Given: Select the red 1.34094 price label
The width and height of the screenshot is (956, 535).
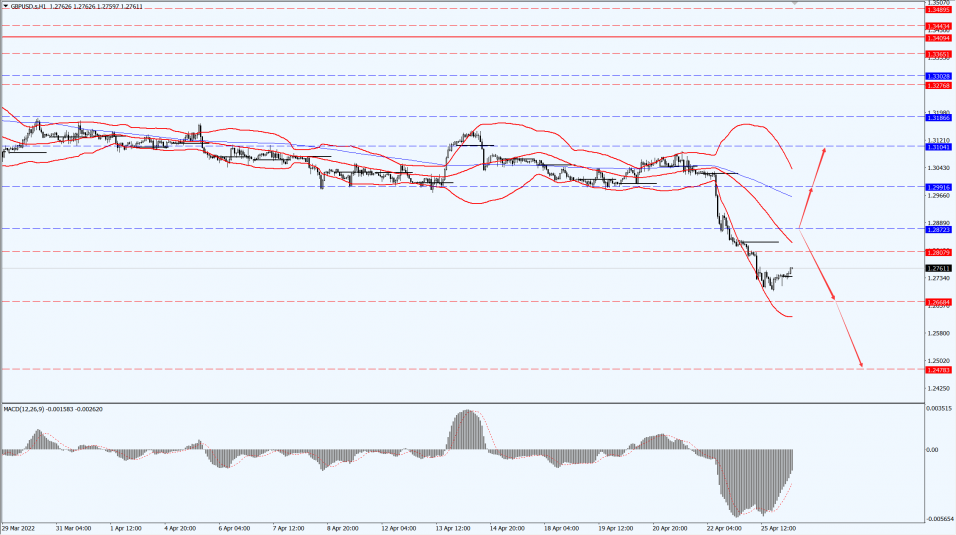Looking at the screenshot, I should (938, 38).
